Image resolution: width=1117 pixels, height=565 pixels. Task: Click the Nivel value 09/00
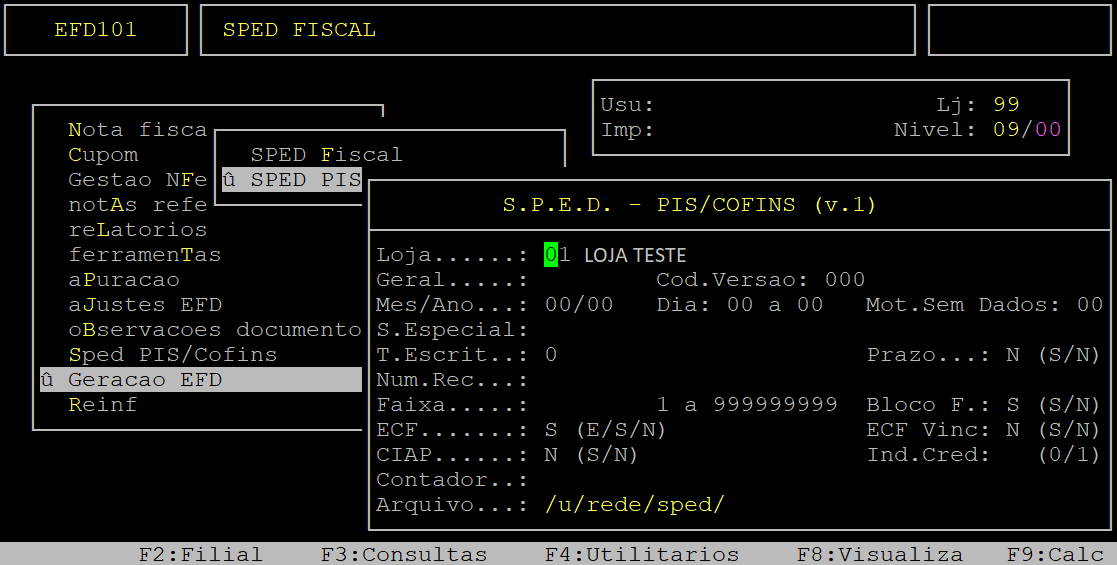tap(1027, 130)
